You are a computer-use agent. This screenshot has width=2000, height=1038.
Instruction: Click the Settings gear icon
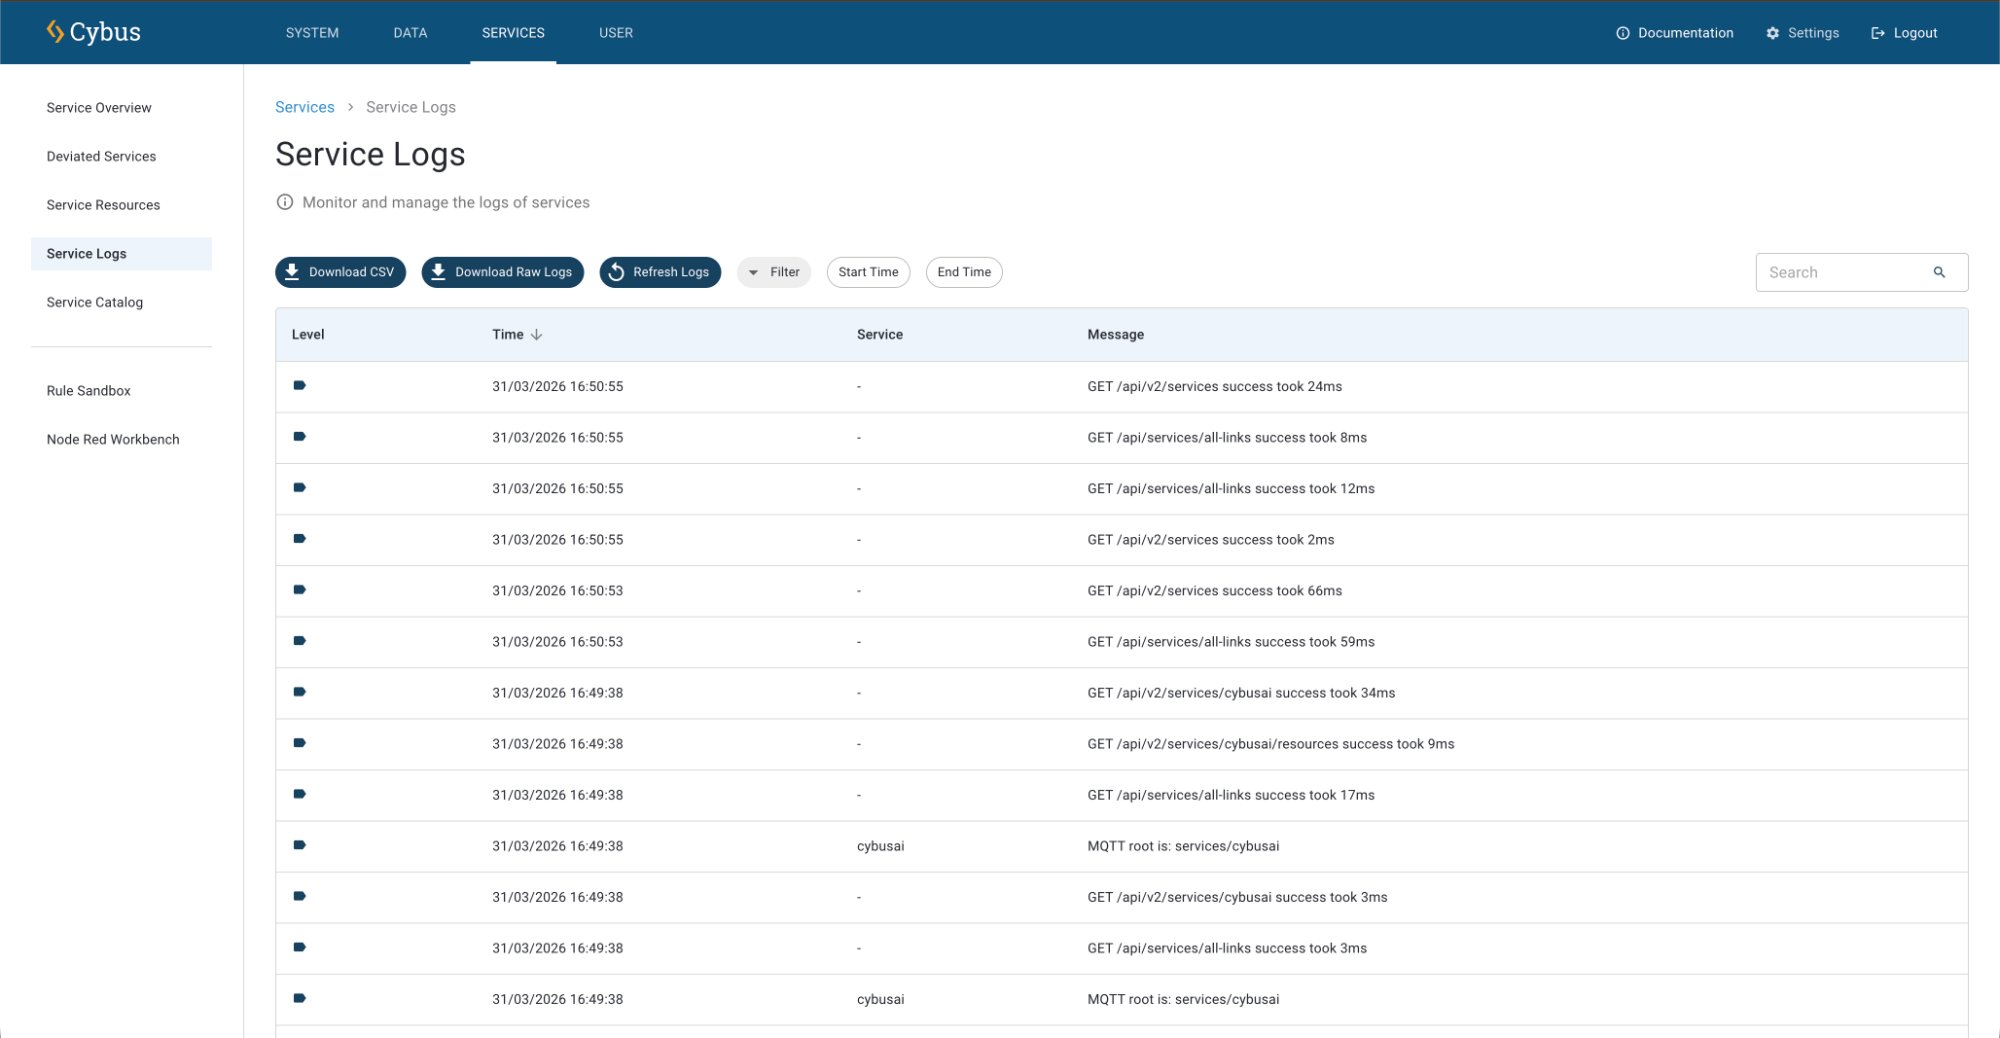click(x=1772, y=33)
